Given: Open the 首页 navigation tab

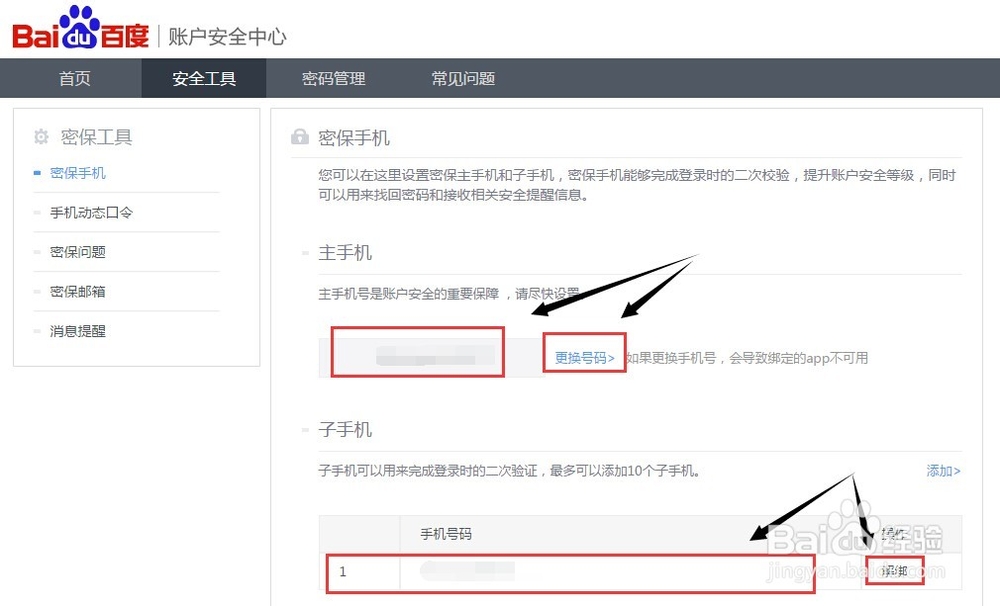Looking at the screenshot, I should pyautogui.click(x=75, y=79).
